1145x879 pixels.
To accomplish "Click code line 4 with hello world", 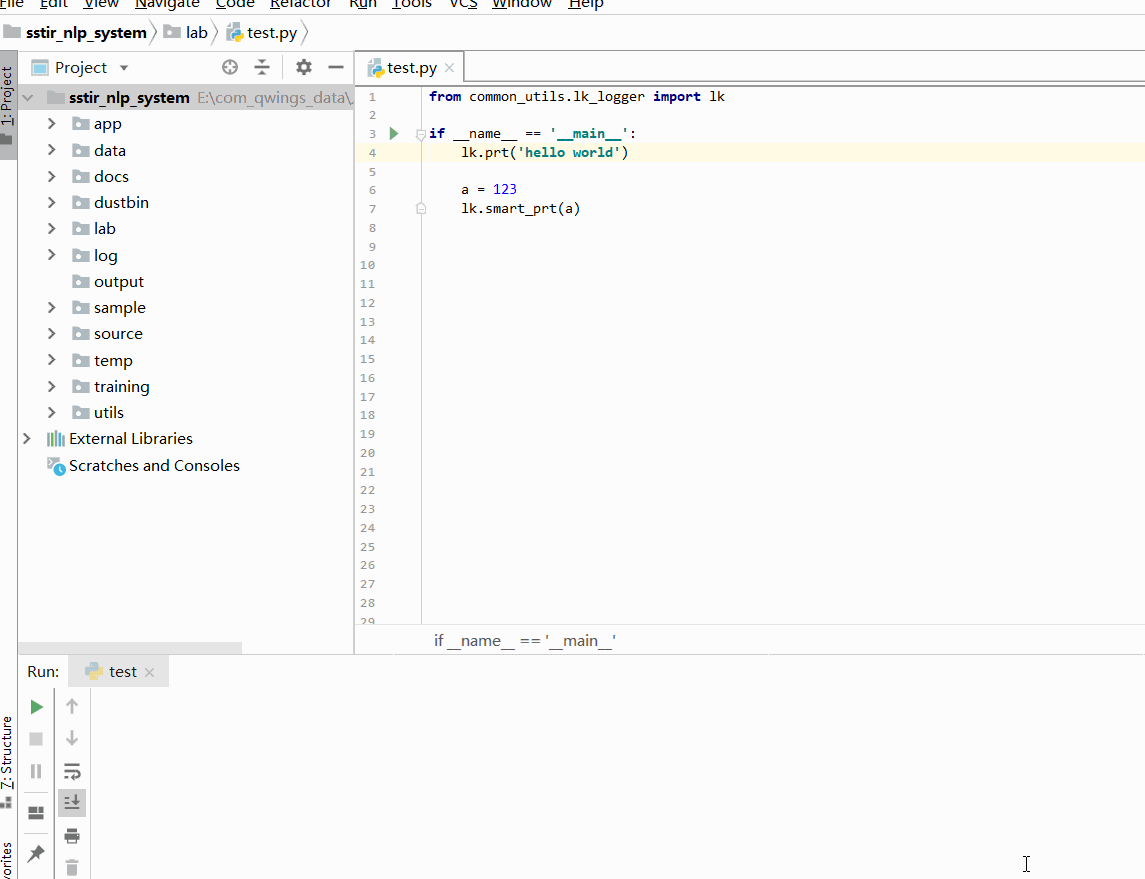I will click(545, 153).
